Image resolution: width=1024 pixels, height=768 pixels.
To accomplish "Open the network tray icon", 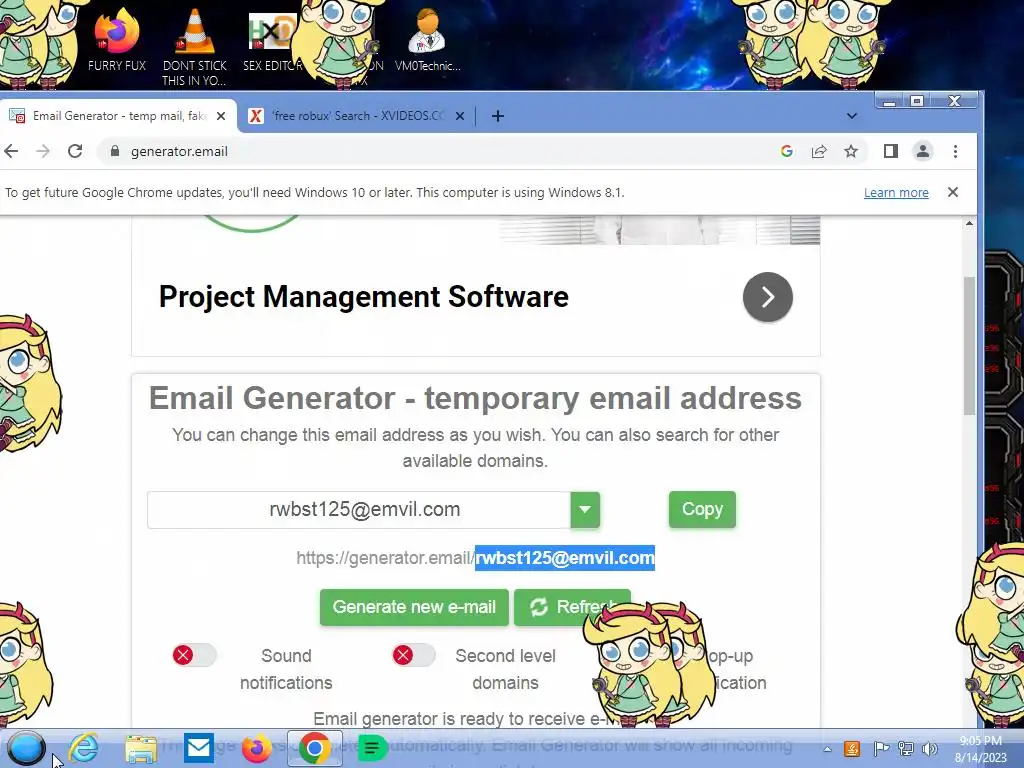I will click(906, 749).
